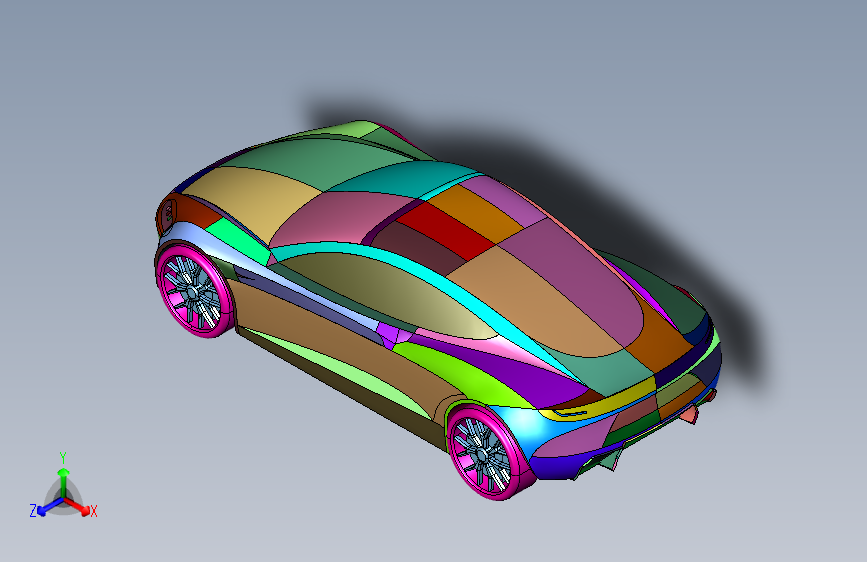867x562 pixels.
Task: Select the rear wheel with the magenta rim
Action: pyautogui.click(x=489, y=452)
